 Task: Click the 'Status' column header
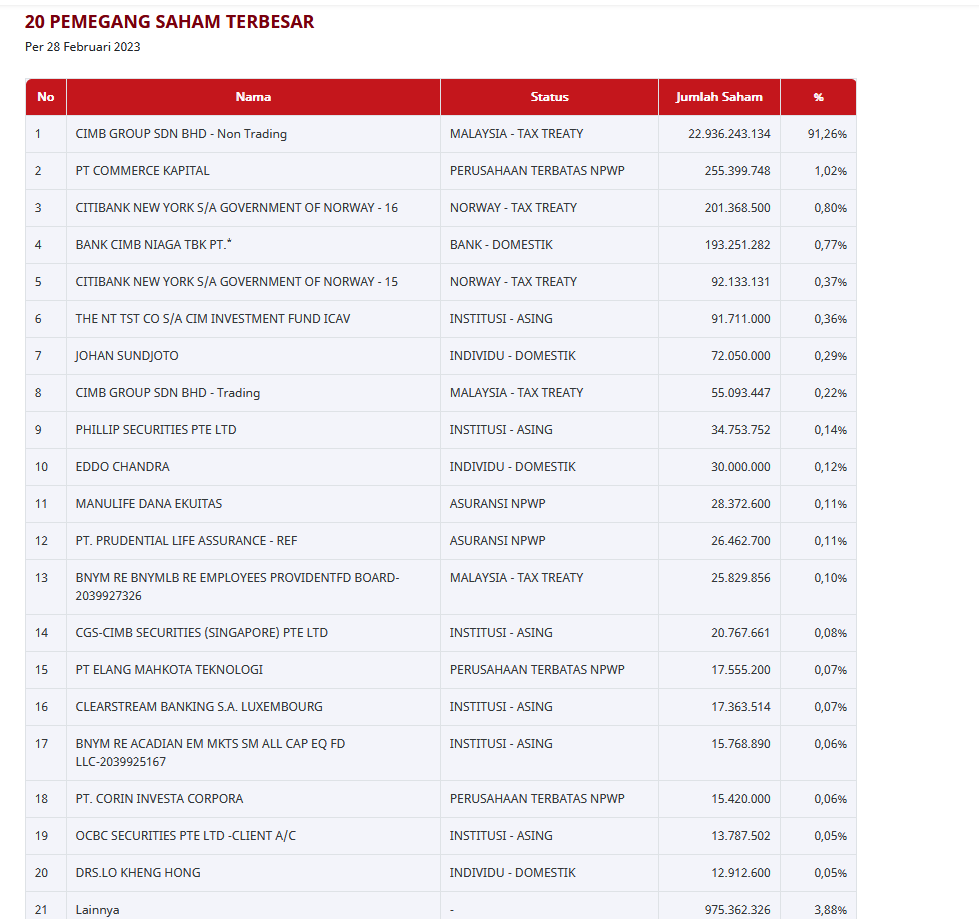click(x=549, y=97)
